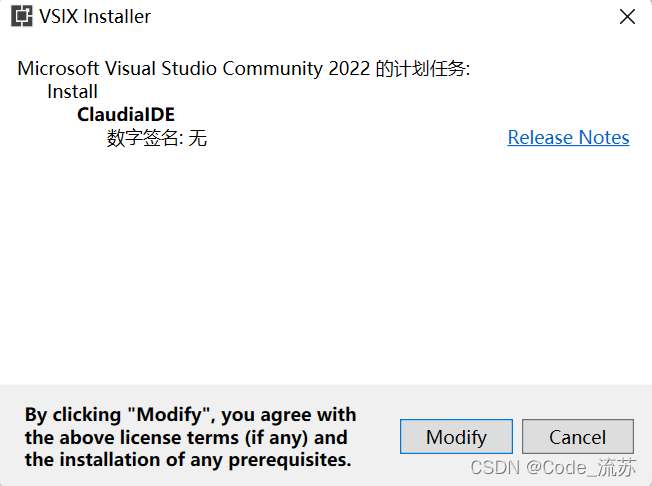Click the Modify button
Image resolution: width=652 pixels, height=486 pixels.
(x=456, y=437)
